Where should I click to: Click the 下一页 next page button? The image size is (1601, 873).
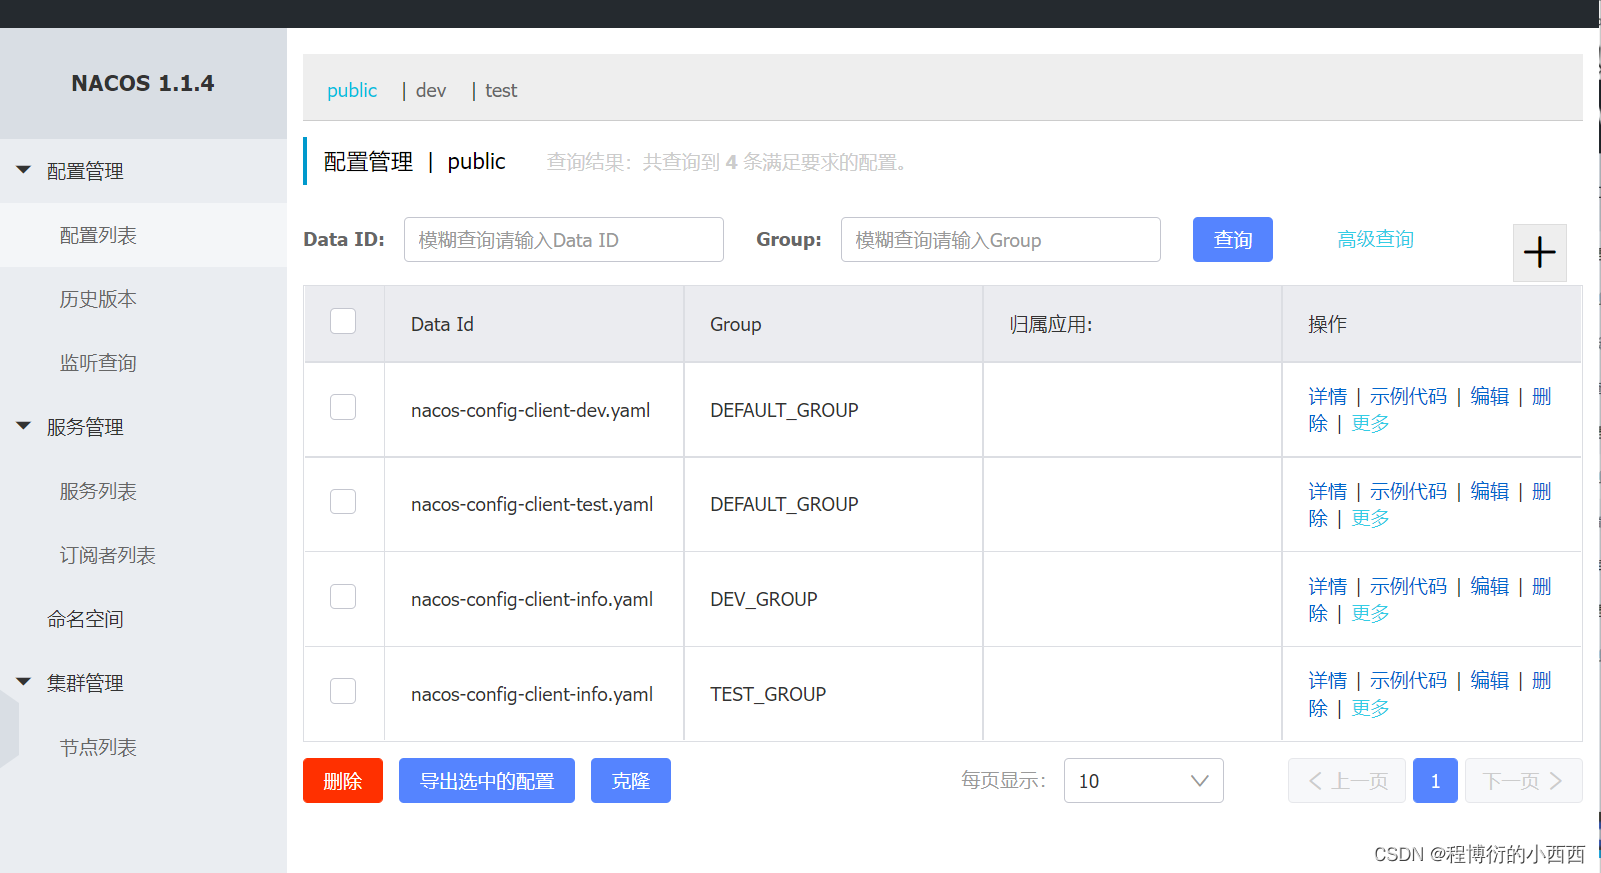point(1524,781)
